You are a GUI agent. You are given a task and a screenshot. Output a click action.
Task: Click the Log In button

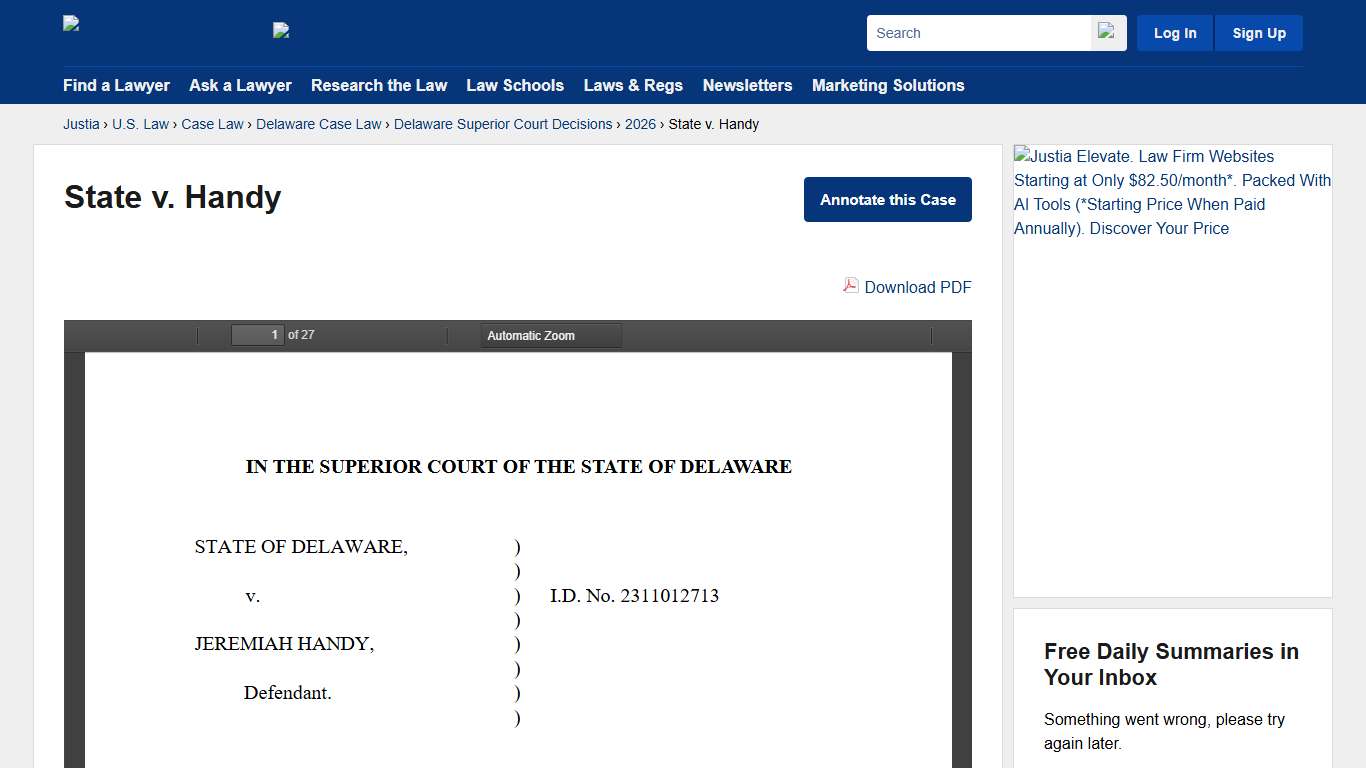coord(1174,32)
